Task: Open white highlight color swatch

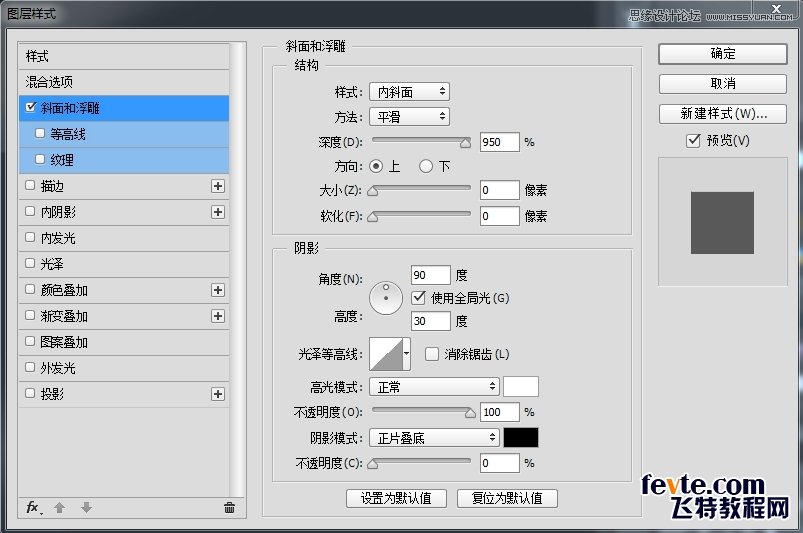Action: [521, 387]
